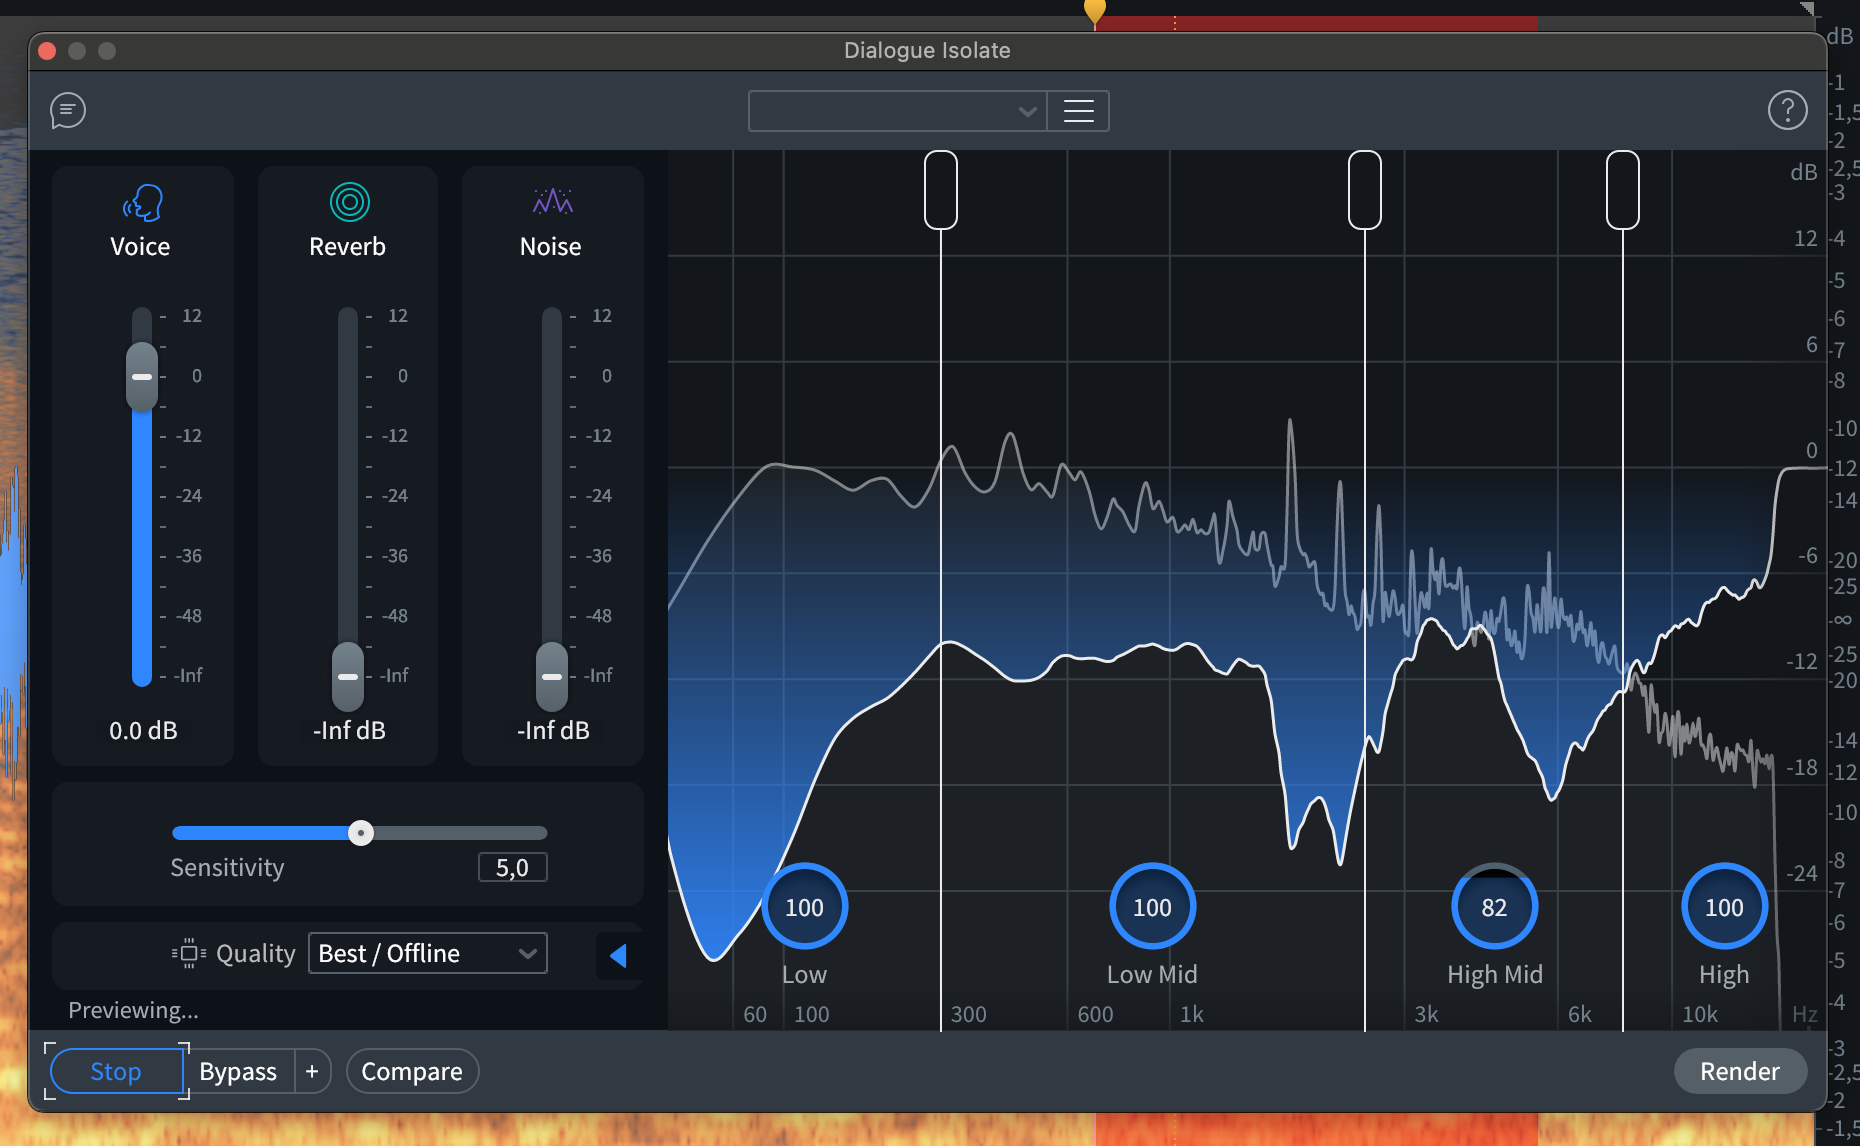Click the plus button beside Bypass
This screenshot has width=1860, height=1146.
pos(312,1071)
